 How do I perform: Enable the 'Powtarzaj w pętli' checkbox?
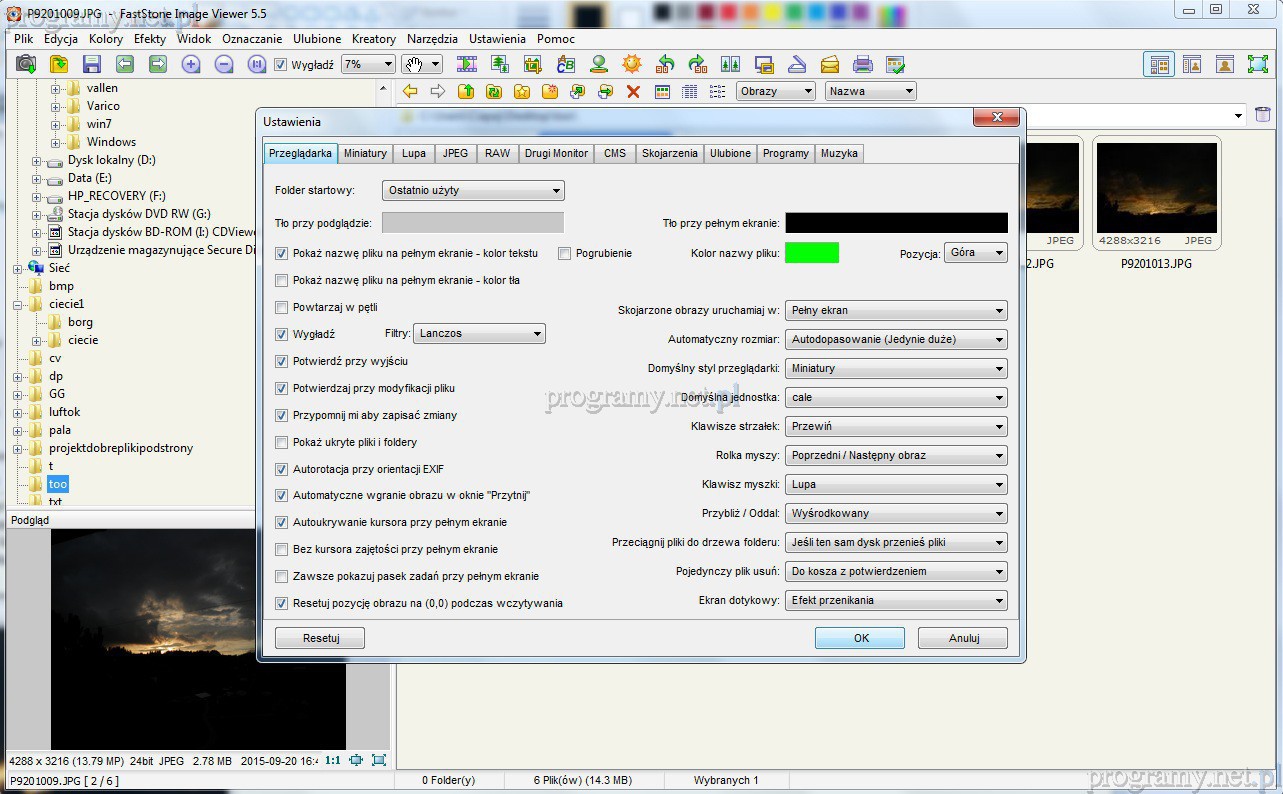tap(282, 307)
